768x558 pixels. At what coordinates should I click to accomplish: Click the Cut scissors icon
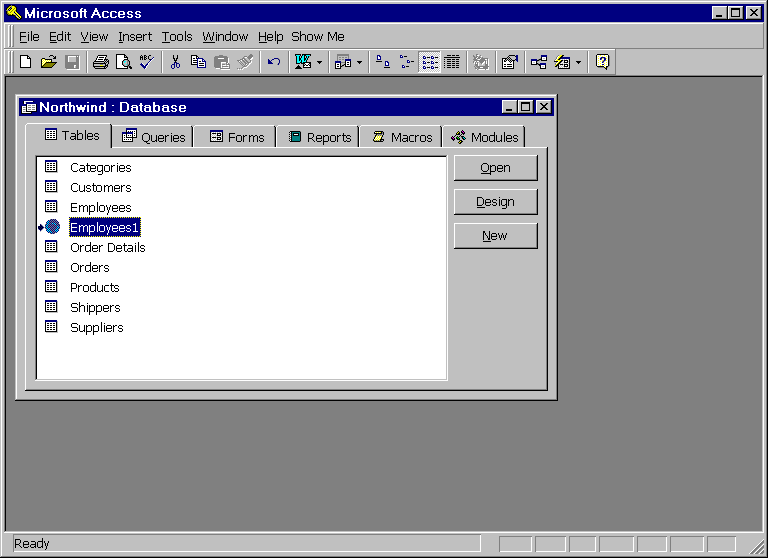pos(175,62)
